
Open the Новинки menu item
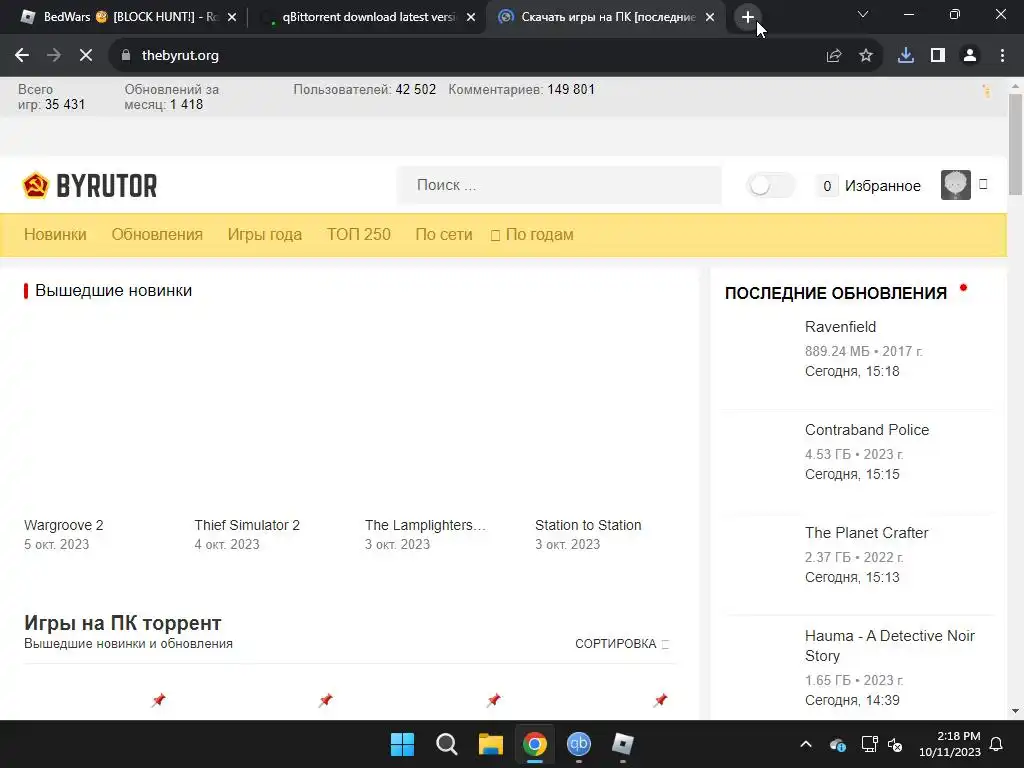(x=56, y=234)
